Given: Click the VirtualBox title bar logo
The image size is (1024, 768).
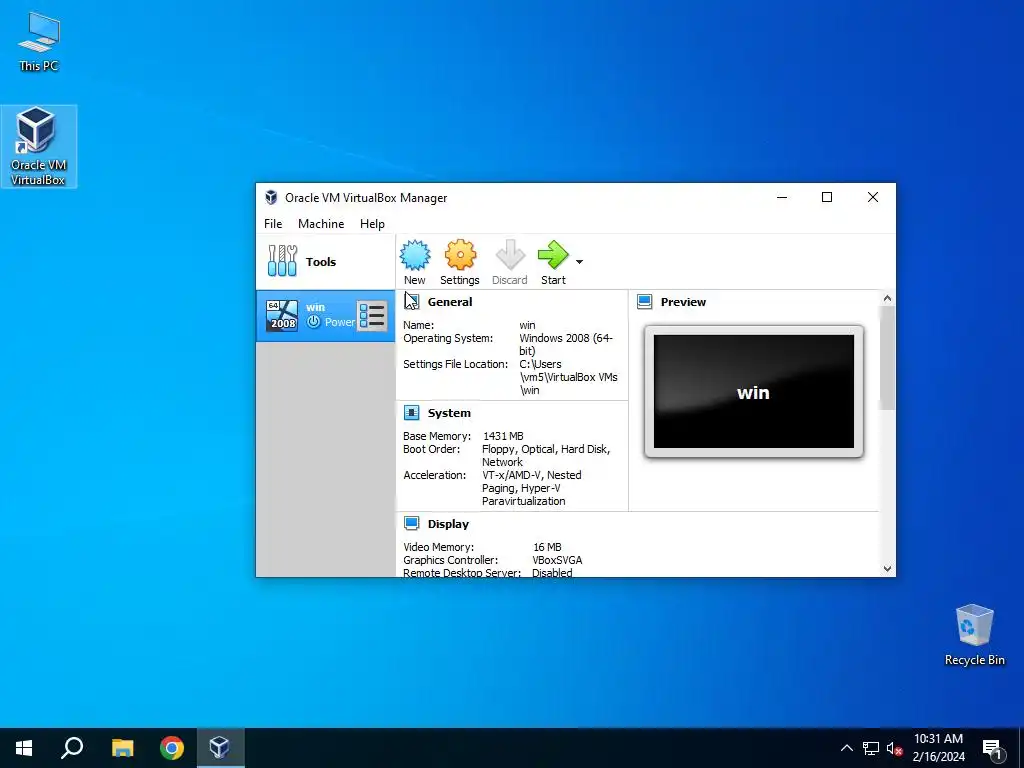Looking at the screenshot, I should (x=271, y=197).
